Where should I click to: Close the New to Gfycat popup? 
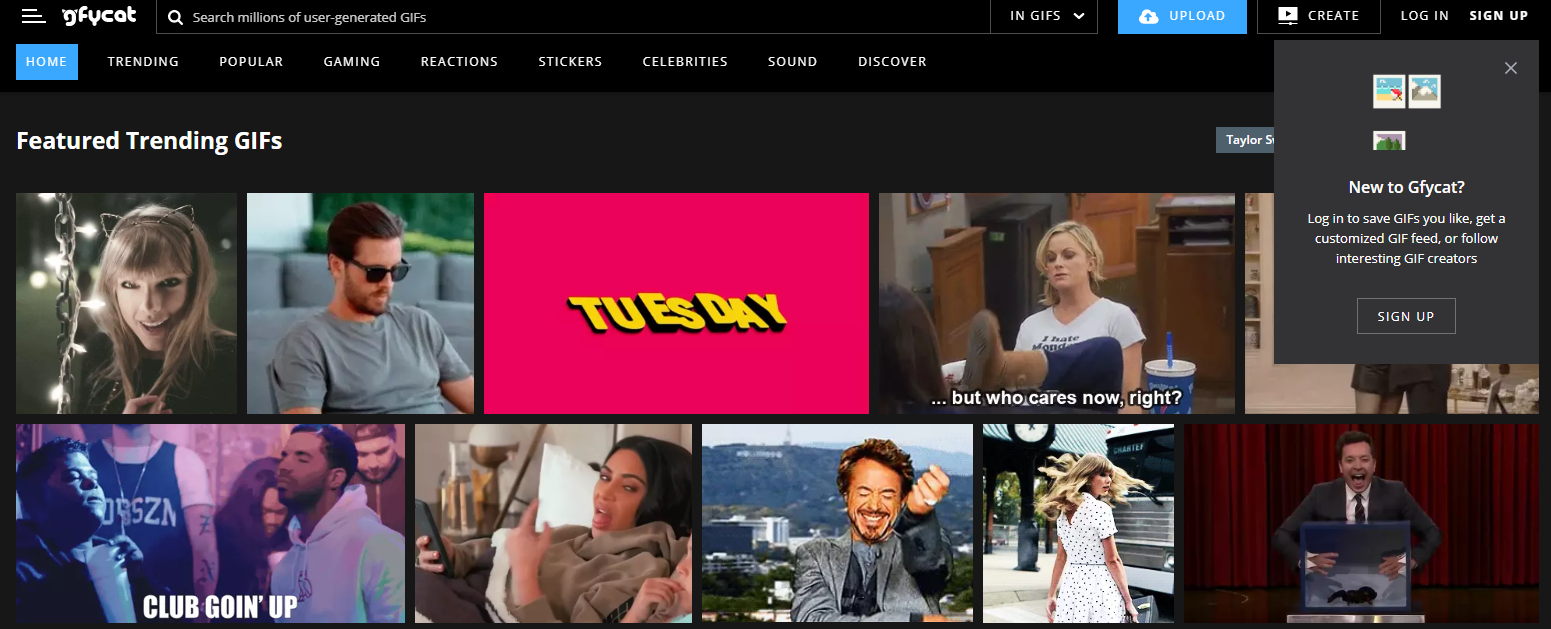click(x=1510, y=68)
